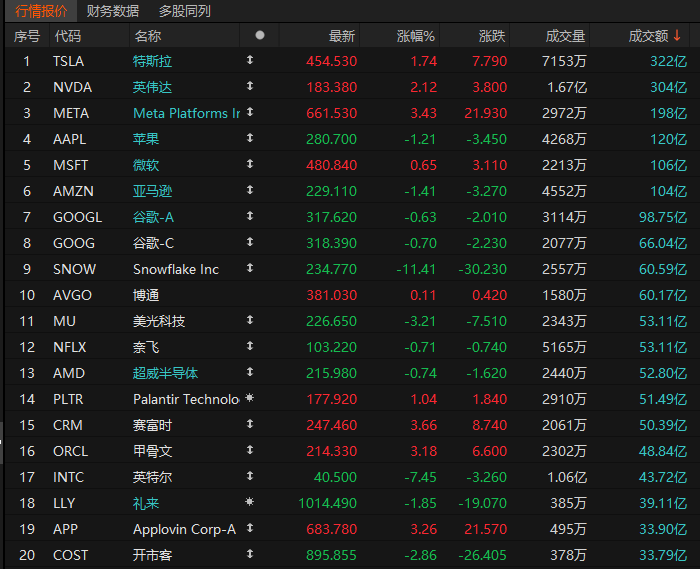Screen dimensions: 700x569
Task: Sort by 序号 column header
Action: coord(27,36)
